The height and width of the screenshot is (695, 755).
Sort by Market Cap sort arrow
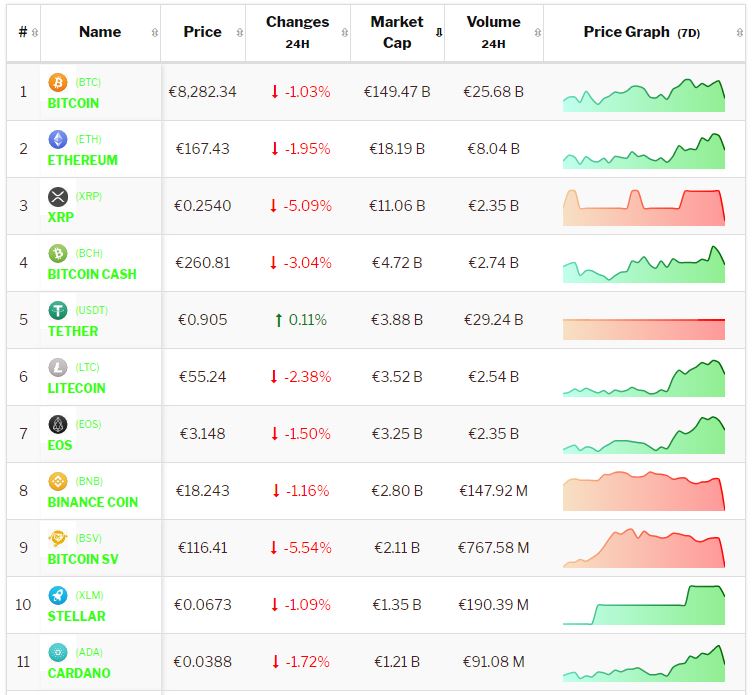pos(438,32)
